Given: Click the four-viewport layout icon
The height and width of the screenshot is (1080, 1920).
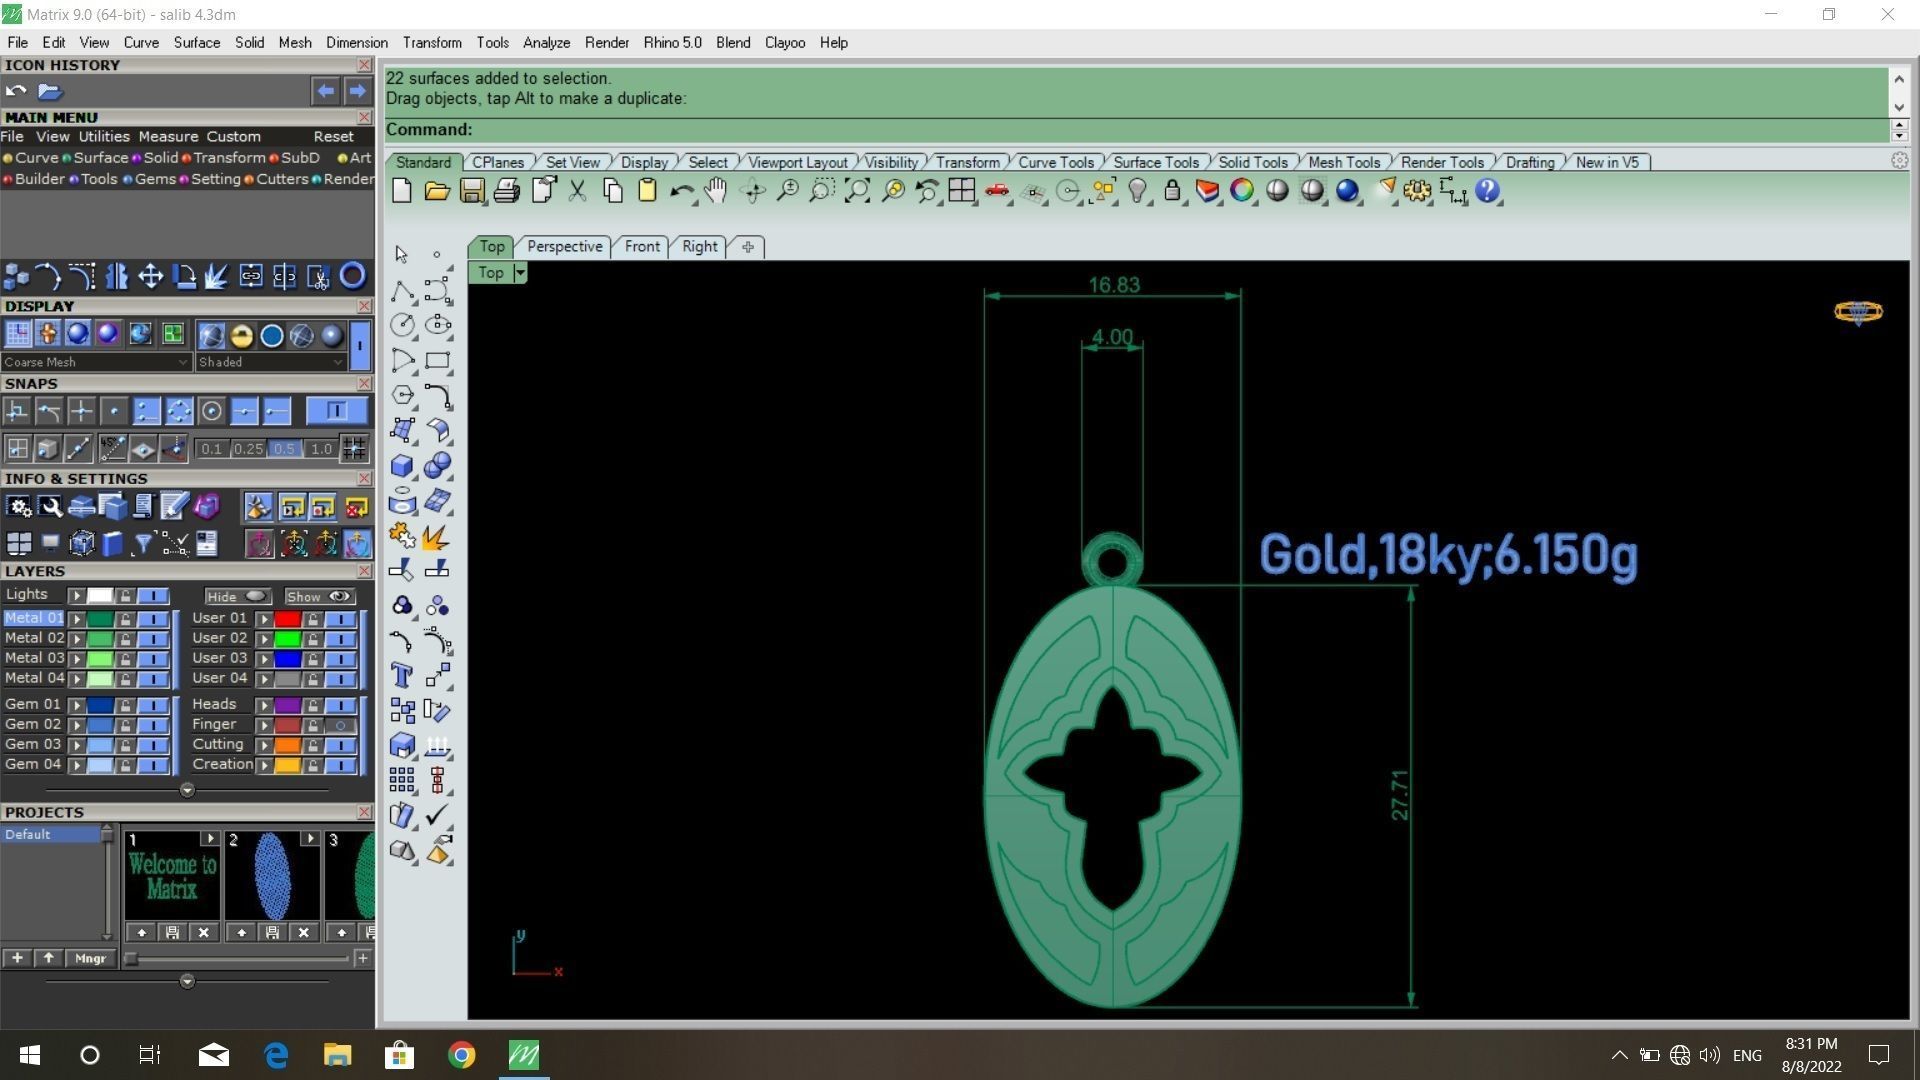Looking at the screenshot, I should point(962,191).
